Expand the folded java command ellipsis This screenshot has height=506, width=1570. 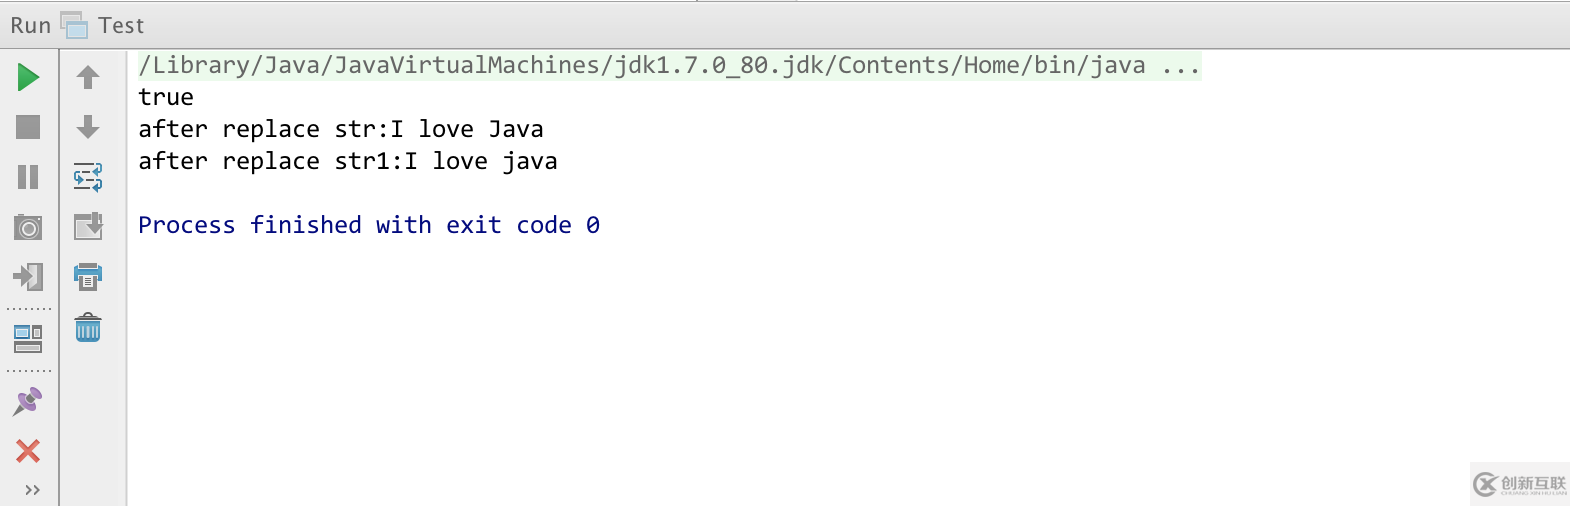click(x=1181, y=66)
